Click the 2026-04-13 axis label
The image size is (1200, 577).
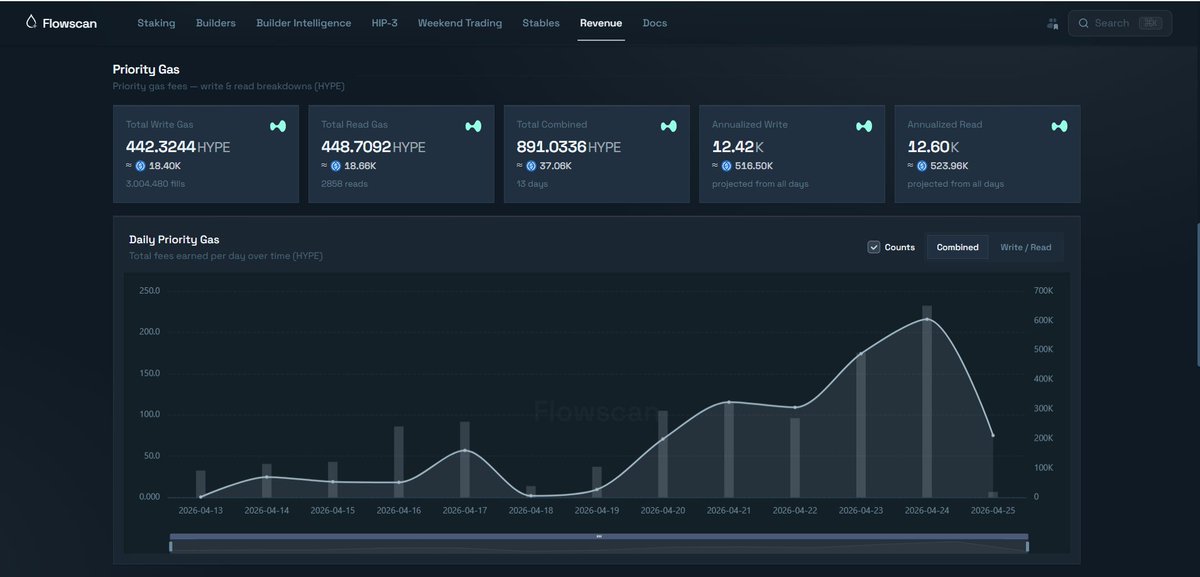click(x=201, y=510)
